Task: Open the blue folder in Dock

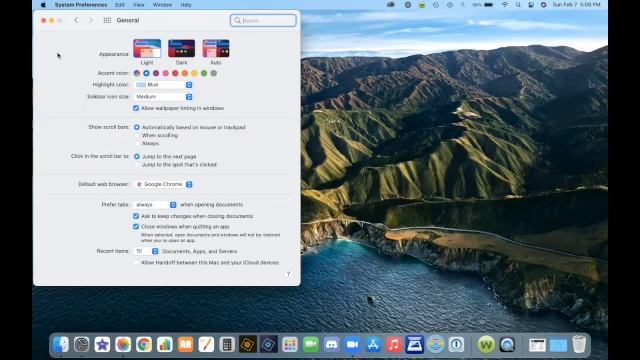Action: tap(558, 345)
